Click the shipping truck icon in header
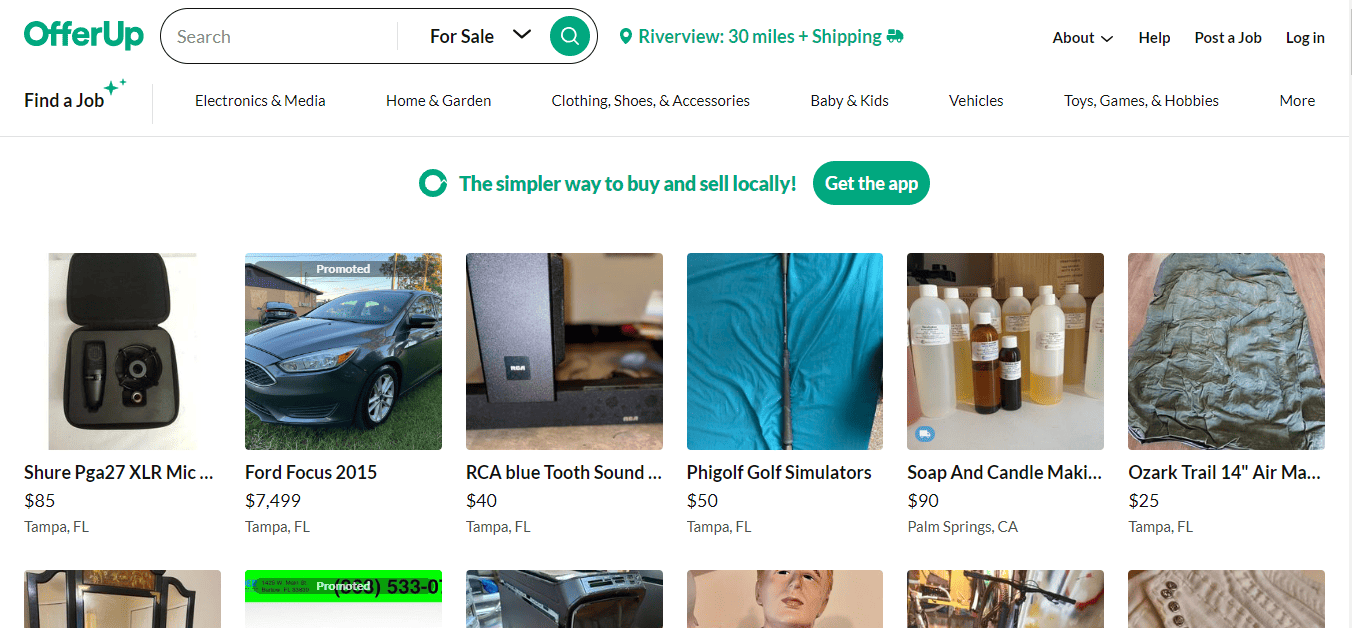Image resolution: width=1352 pixels, height=628 pixels. [895, 36]
